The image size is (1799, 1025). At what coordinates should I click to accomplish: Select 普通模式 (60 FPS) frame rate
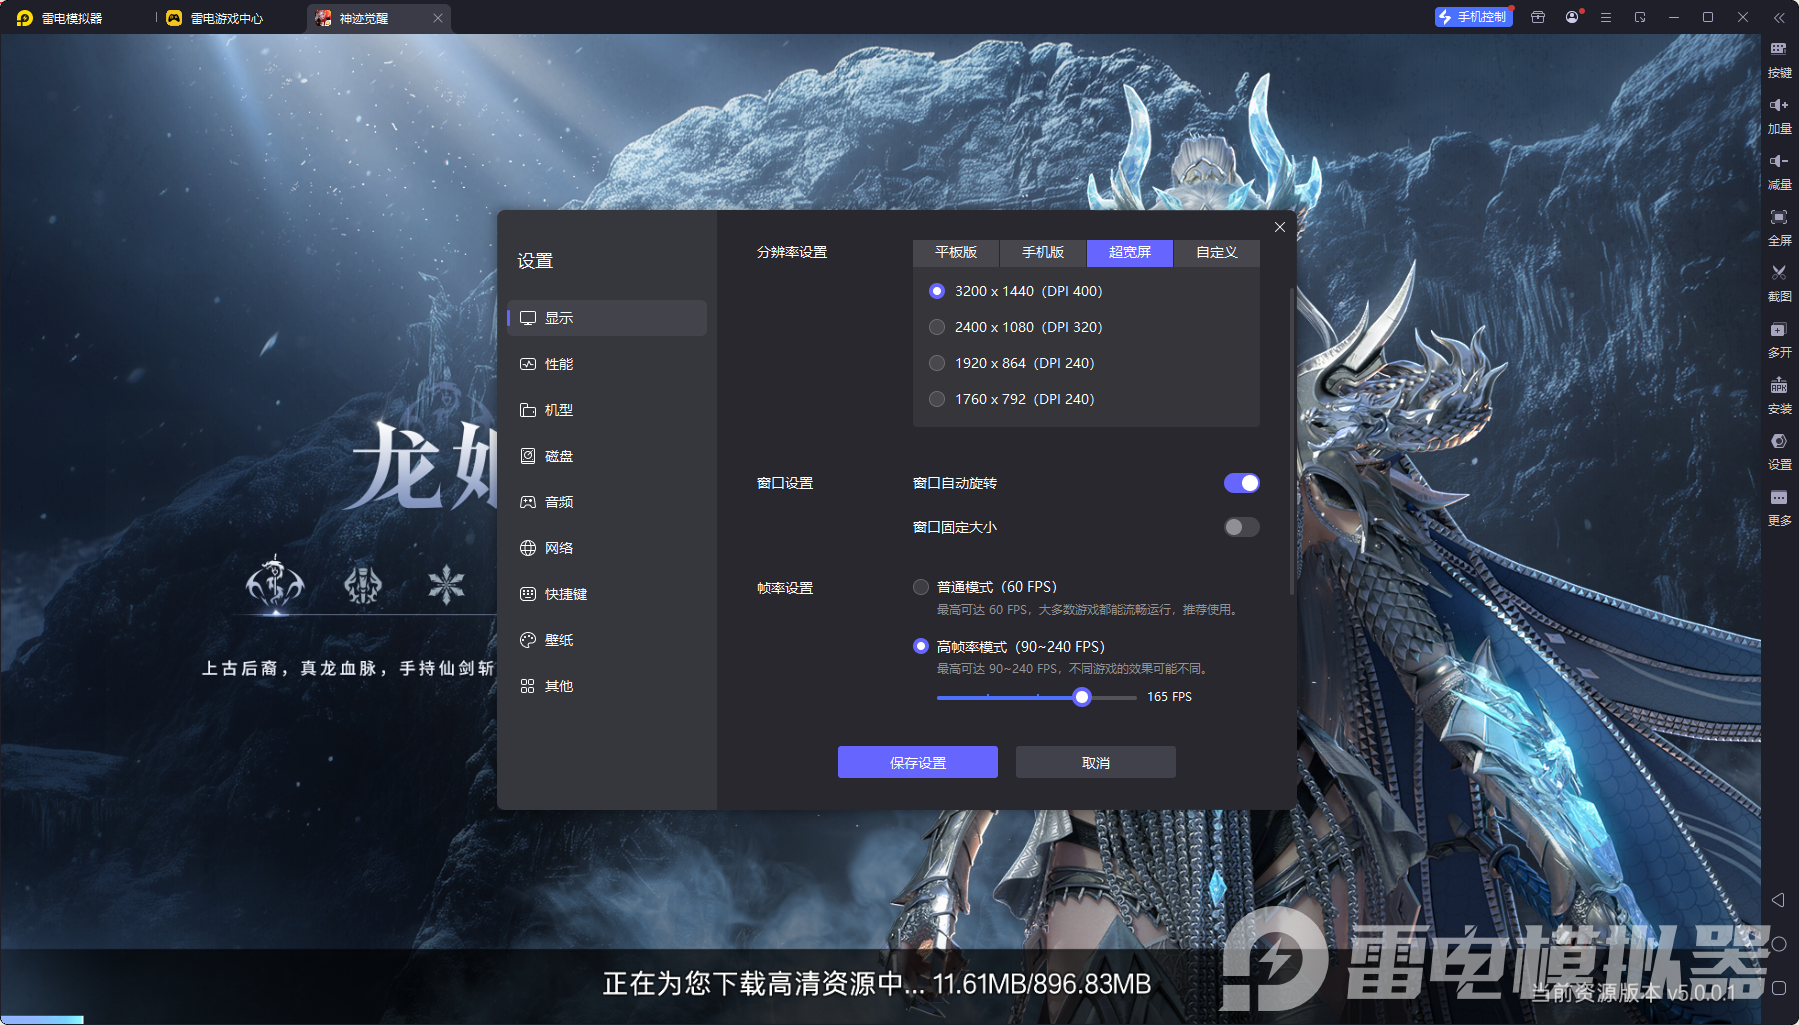921,587
